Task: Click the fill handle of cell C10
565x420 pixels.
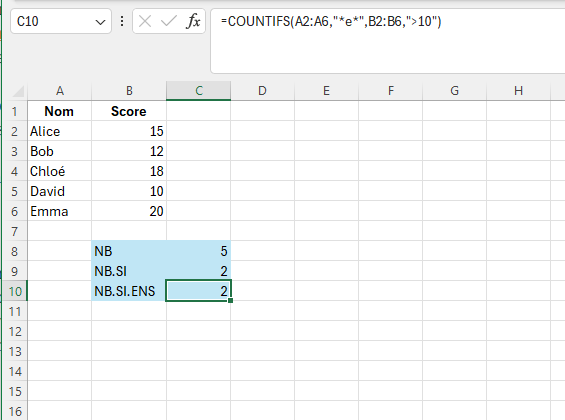Action: coord(231,300)
